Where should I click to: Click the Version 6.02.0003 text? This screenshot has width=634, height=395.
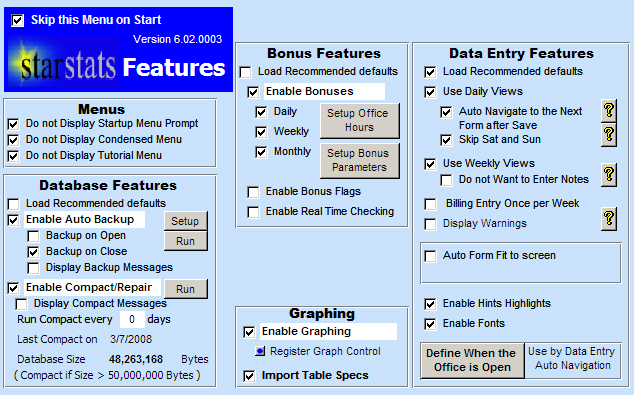point(178,39)
